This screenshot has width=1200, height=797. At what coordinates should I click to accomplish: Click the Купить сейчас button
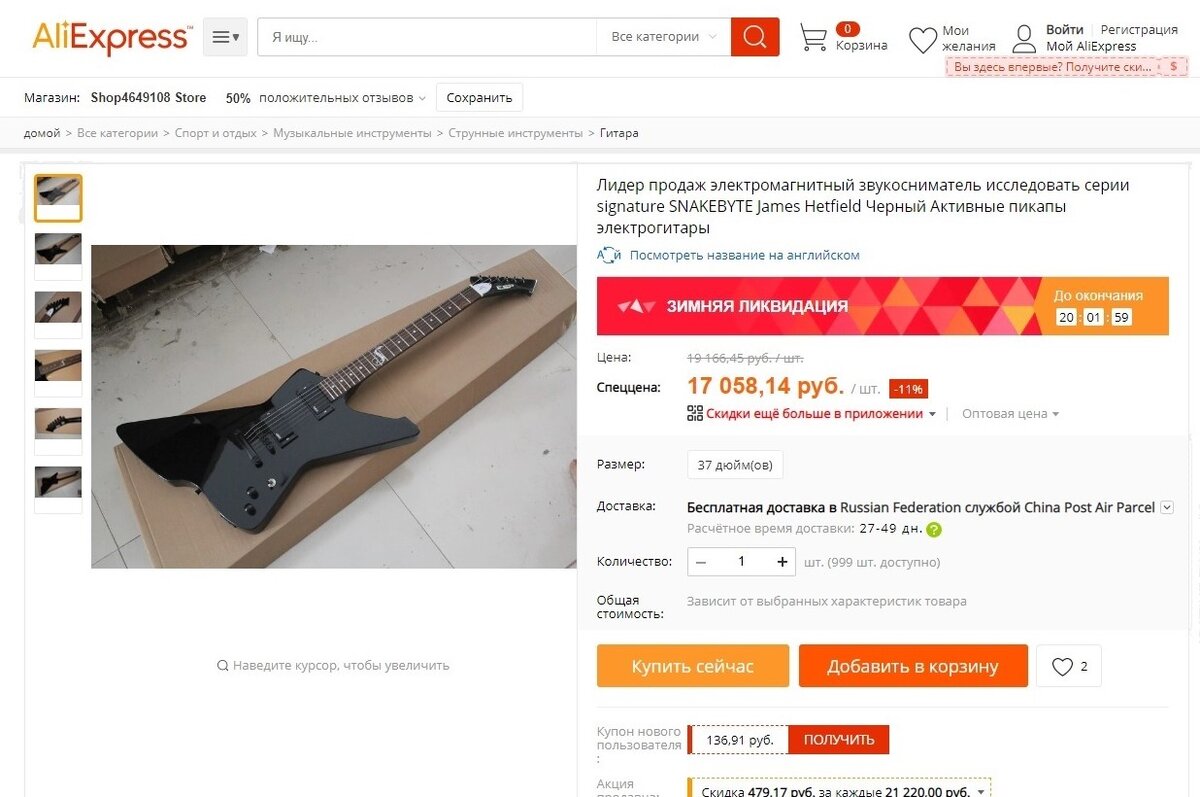pos(693,666)
